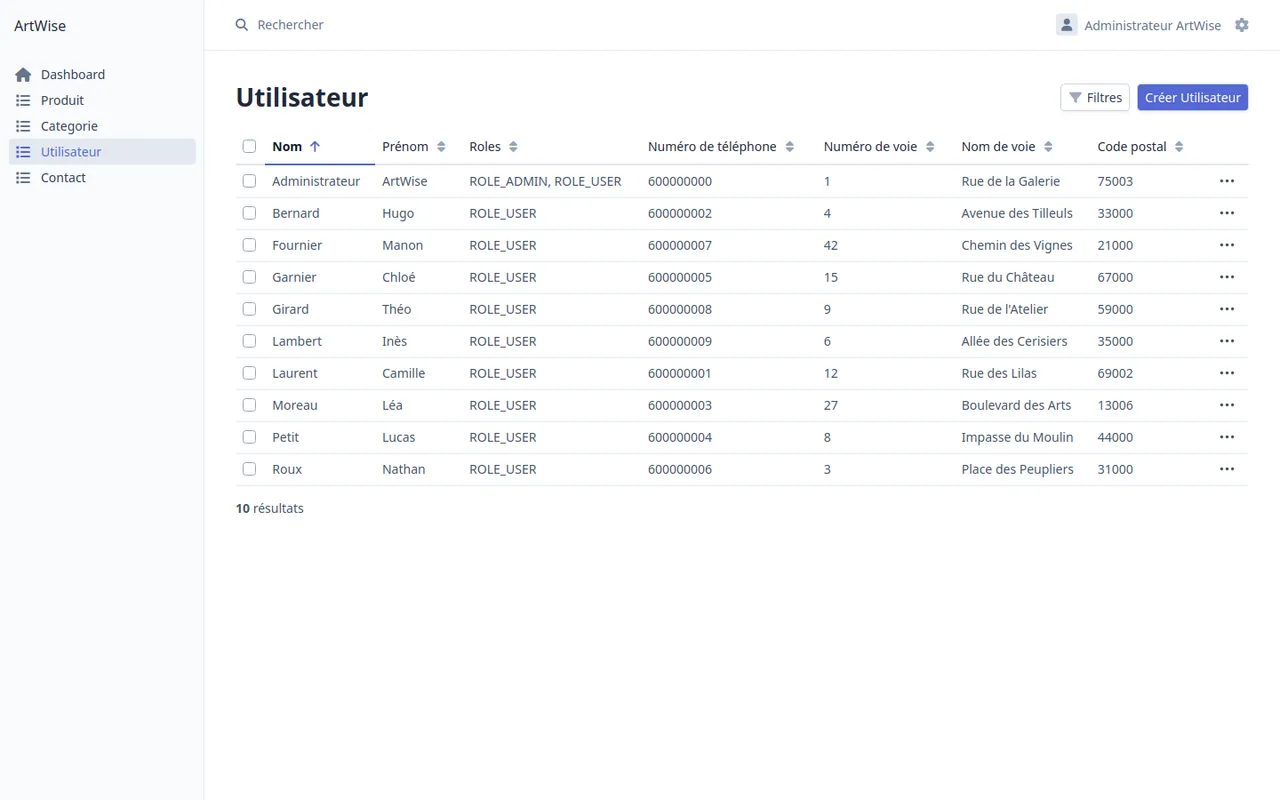Open actions menu for Roux row
Image resolution: width=1280 pixels, height=800 pixels.
click(x=1227, y=470)
